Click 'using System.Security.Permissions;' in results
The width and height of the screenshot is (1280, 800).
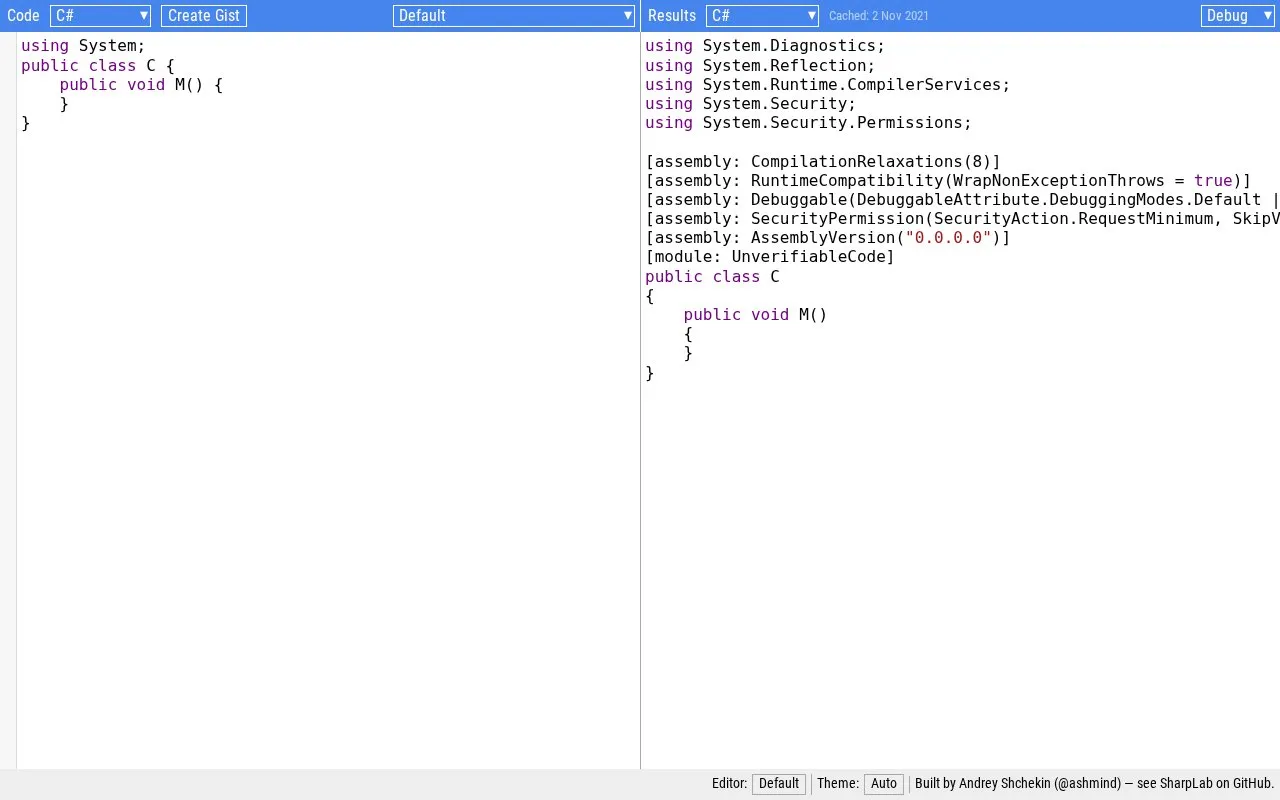pyautogui.click(x=808, y=123)
